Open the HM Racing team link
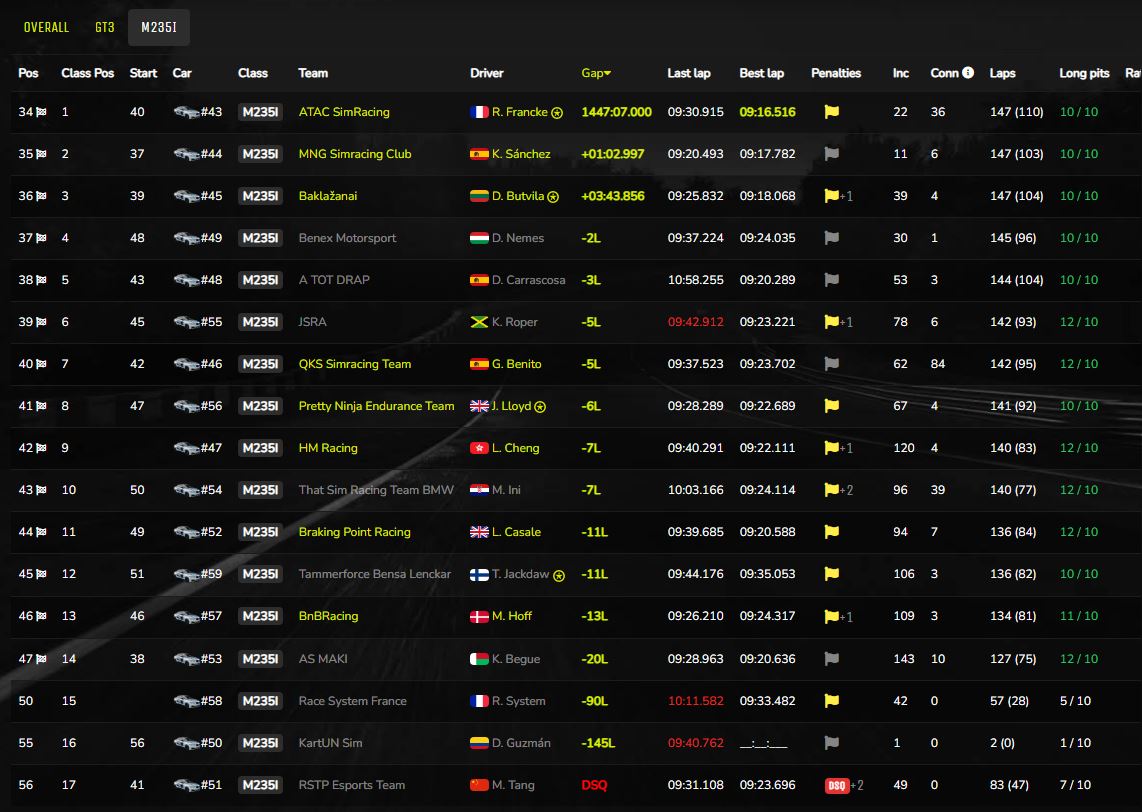This screenshot has width=1142, height=812. 328,448
